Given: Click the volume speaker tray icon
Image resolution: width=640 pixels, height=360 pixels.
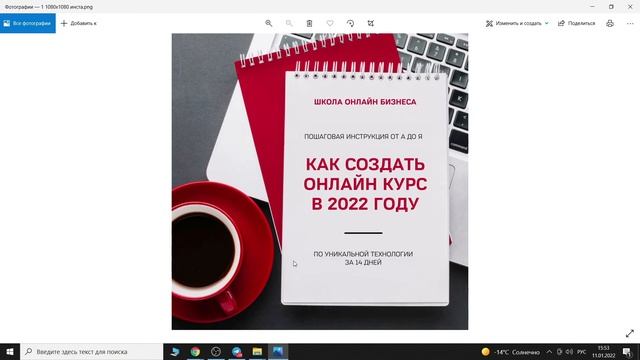Looking at the screenshot, I should click(569, 352).
